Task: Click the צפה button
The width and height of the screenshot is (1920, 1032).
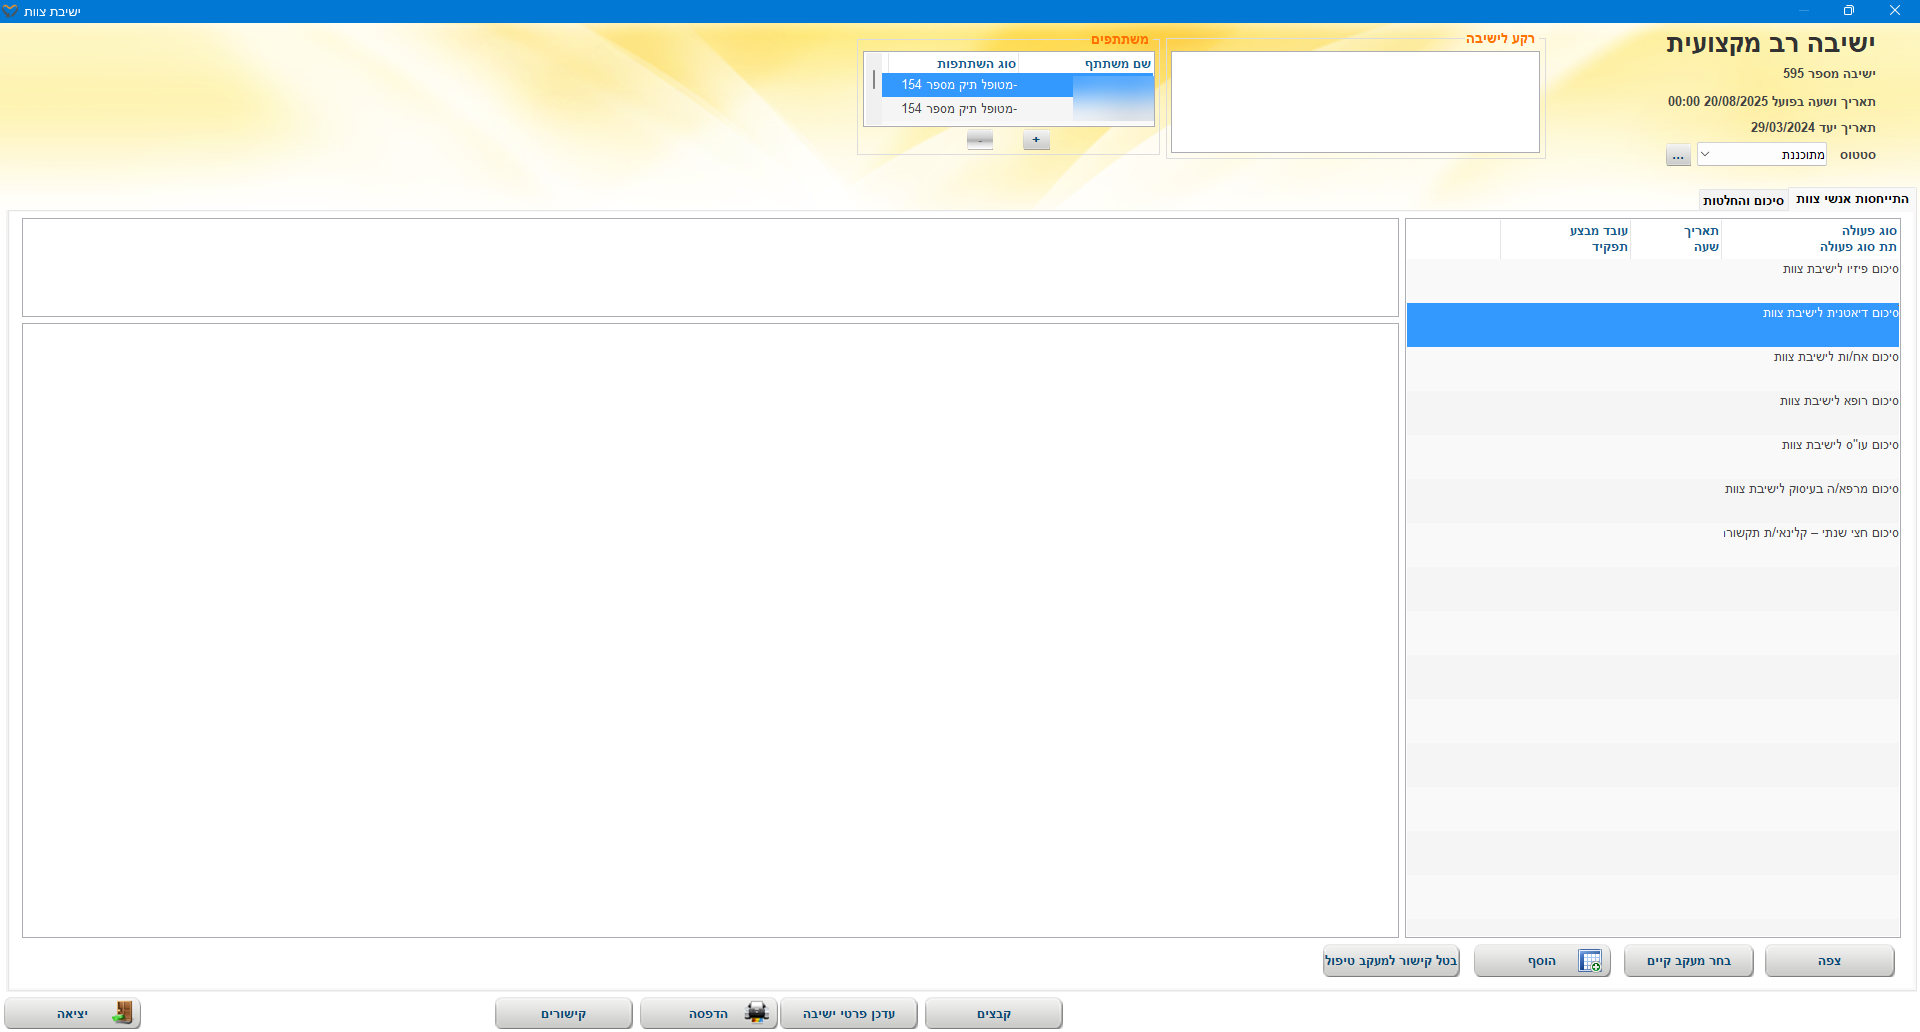Action: [1829, 961]
